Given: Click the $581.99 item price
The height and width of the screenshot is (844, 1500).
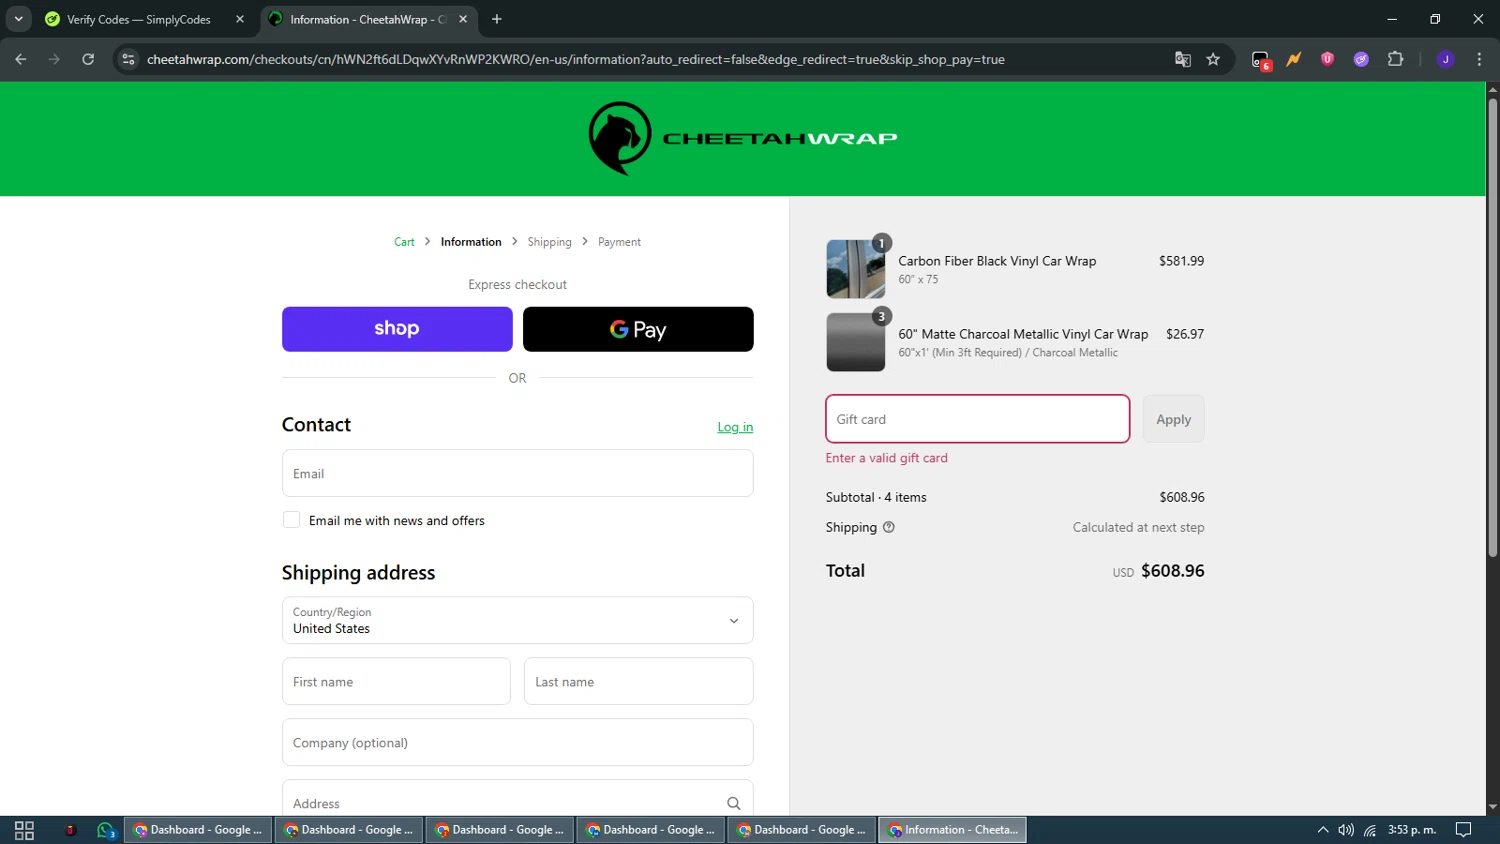Looking at the screenshot, I should 1181,261.
